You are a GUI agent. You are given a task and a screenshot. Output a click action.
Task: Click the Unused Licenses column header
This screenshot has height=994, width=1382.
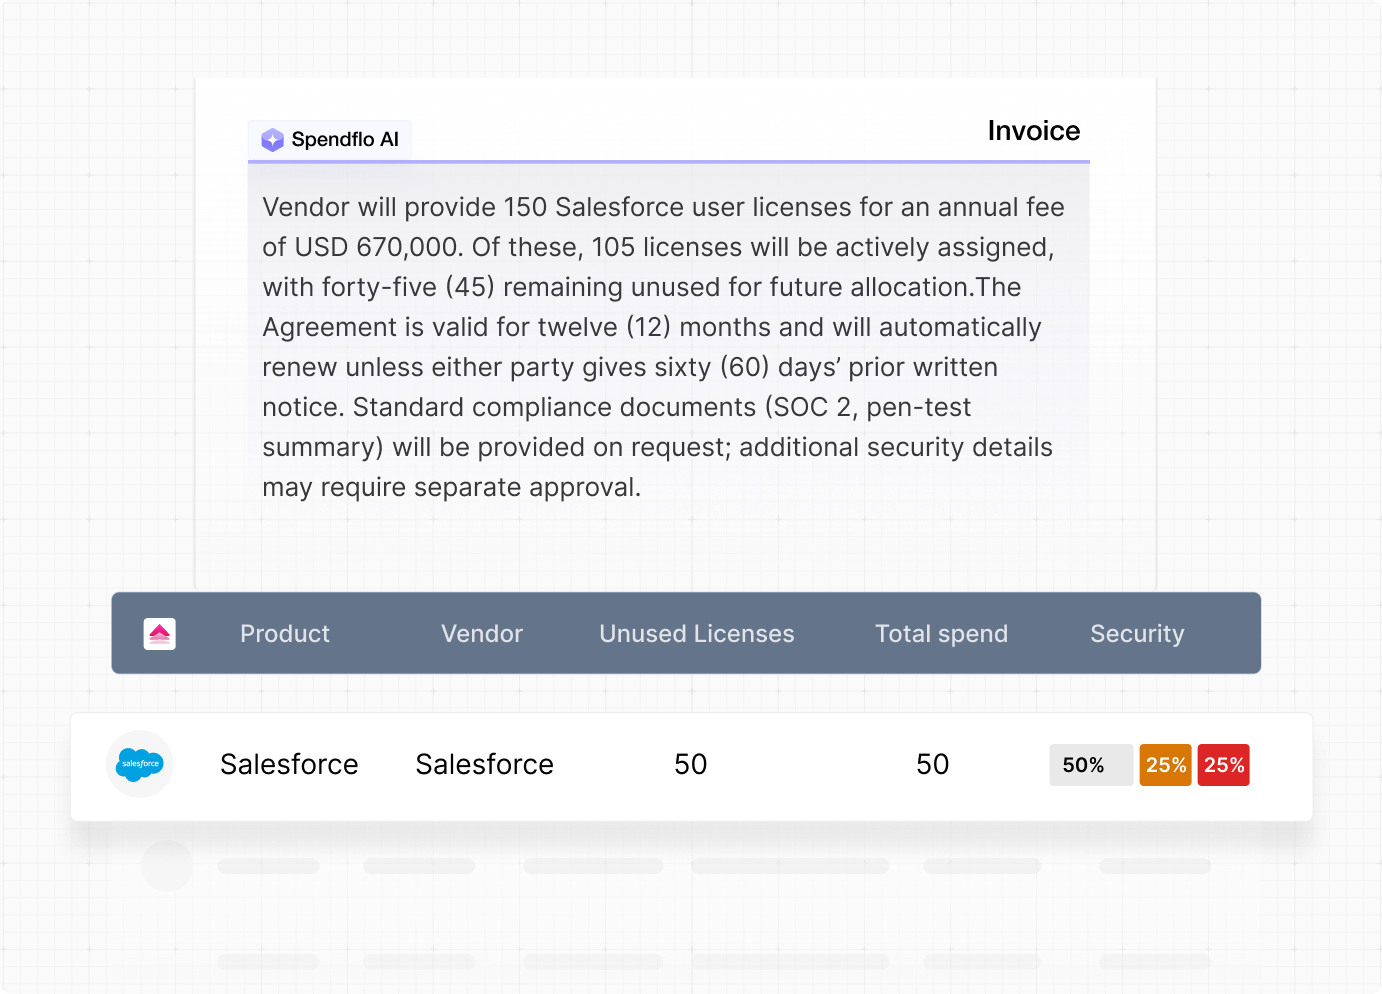[697, 634]
